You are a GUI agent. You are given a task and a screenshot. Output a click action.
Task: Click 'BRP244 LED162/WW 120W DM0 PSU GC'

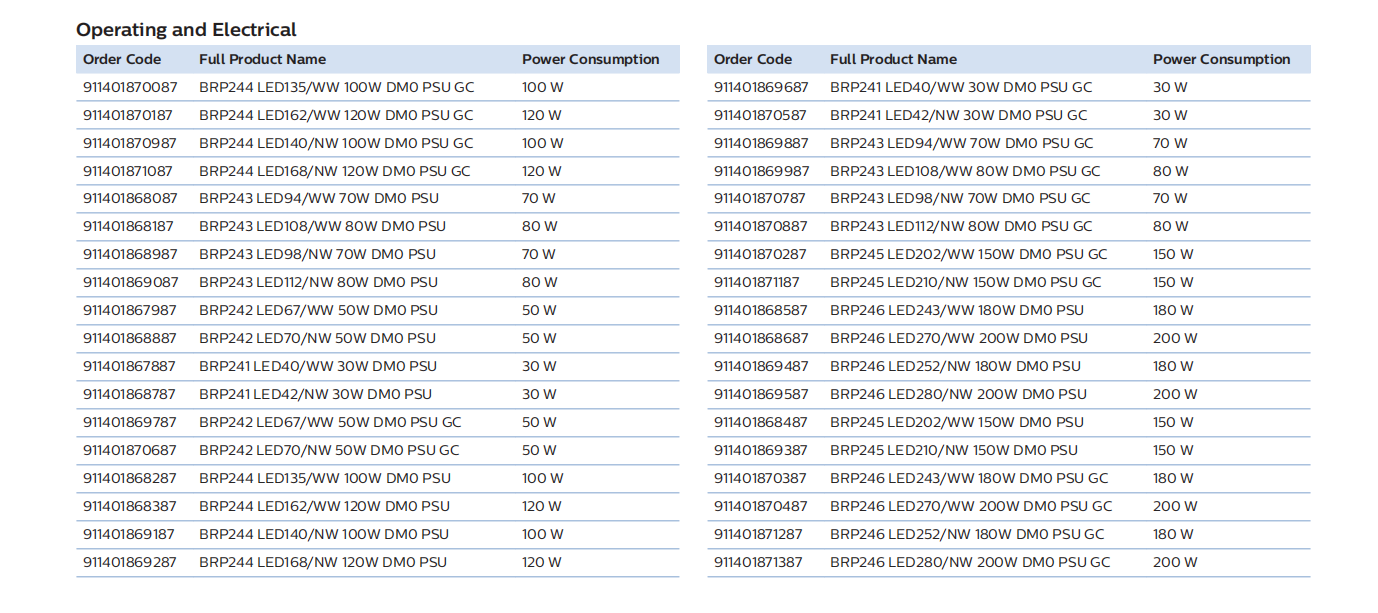[336, 115]
